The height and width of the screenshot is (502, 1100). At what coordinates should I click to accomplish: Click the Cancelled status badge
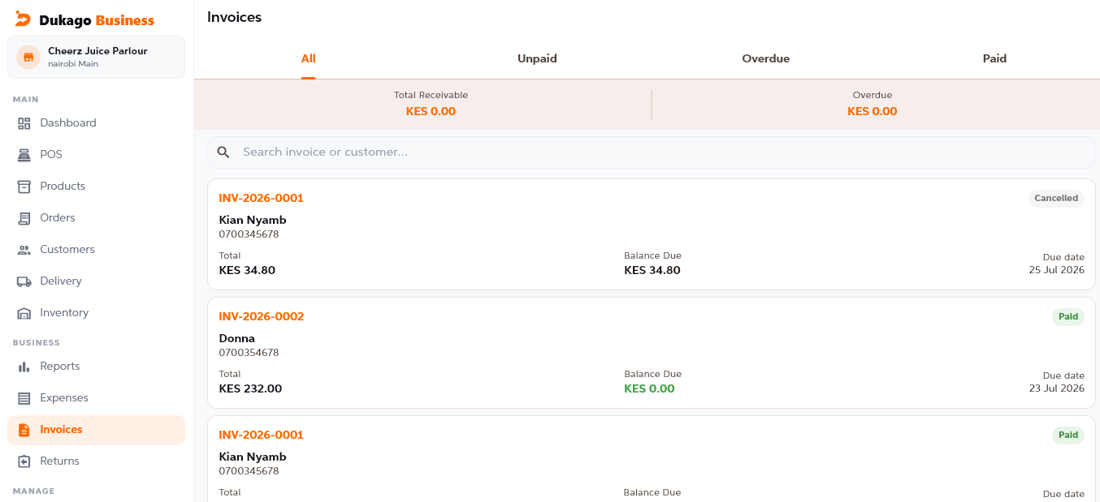point(1057,198)
